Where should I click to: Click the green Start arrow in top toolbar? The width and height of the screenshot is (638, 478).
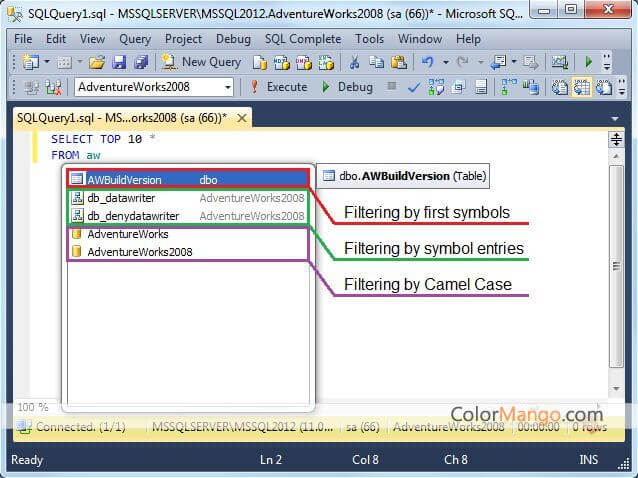(588, 62)
